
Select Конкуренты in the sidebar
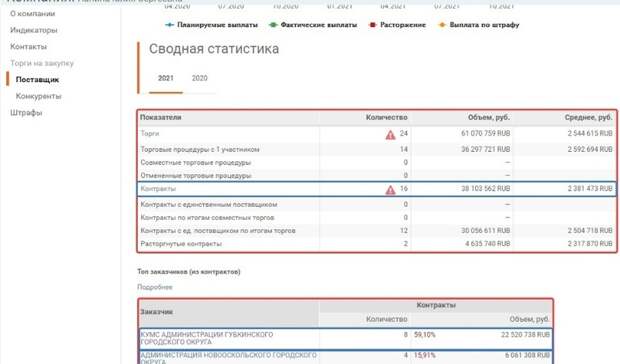(x=38, y=96)
